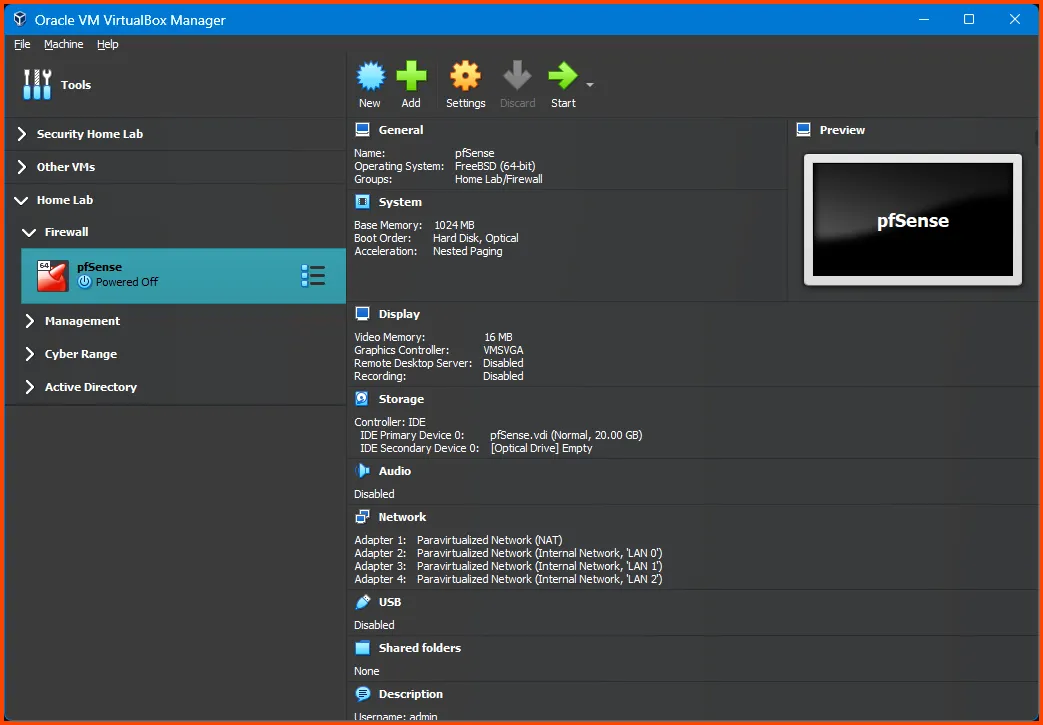Open the Description heading link
Viewport: 1043px width, 725px height.
pyautogui.click(x=410, y=694)
